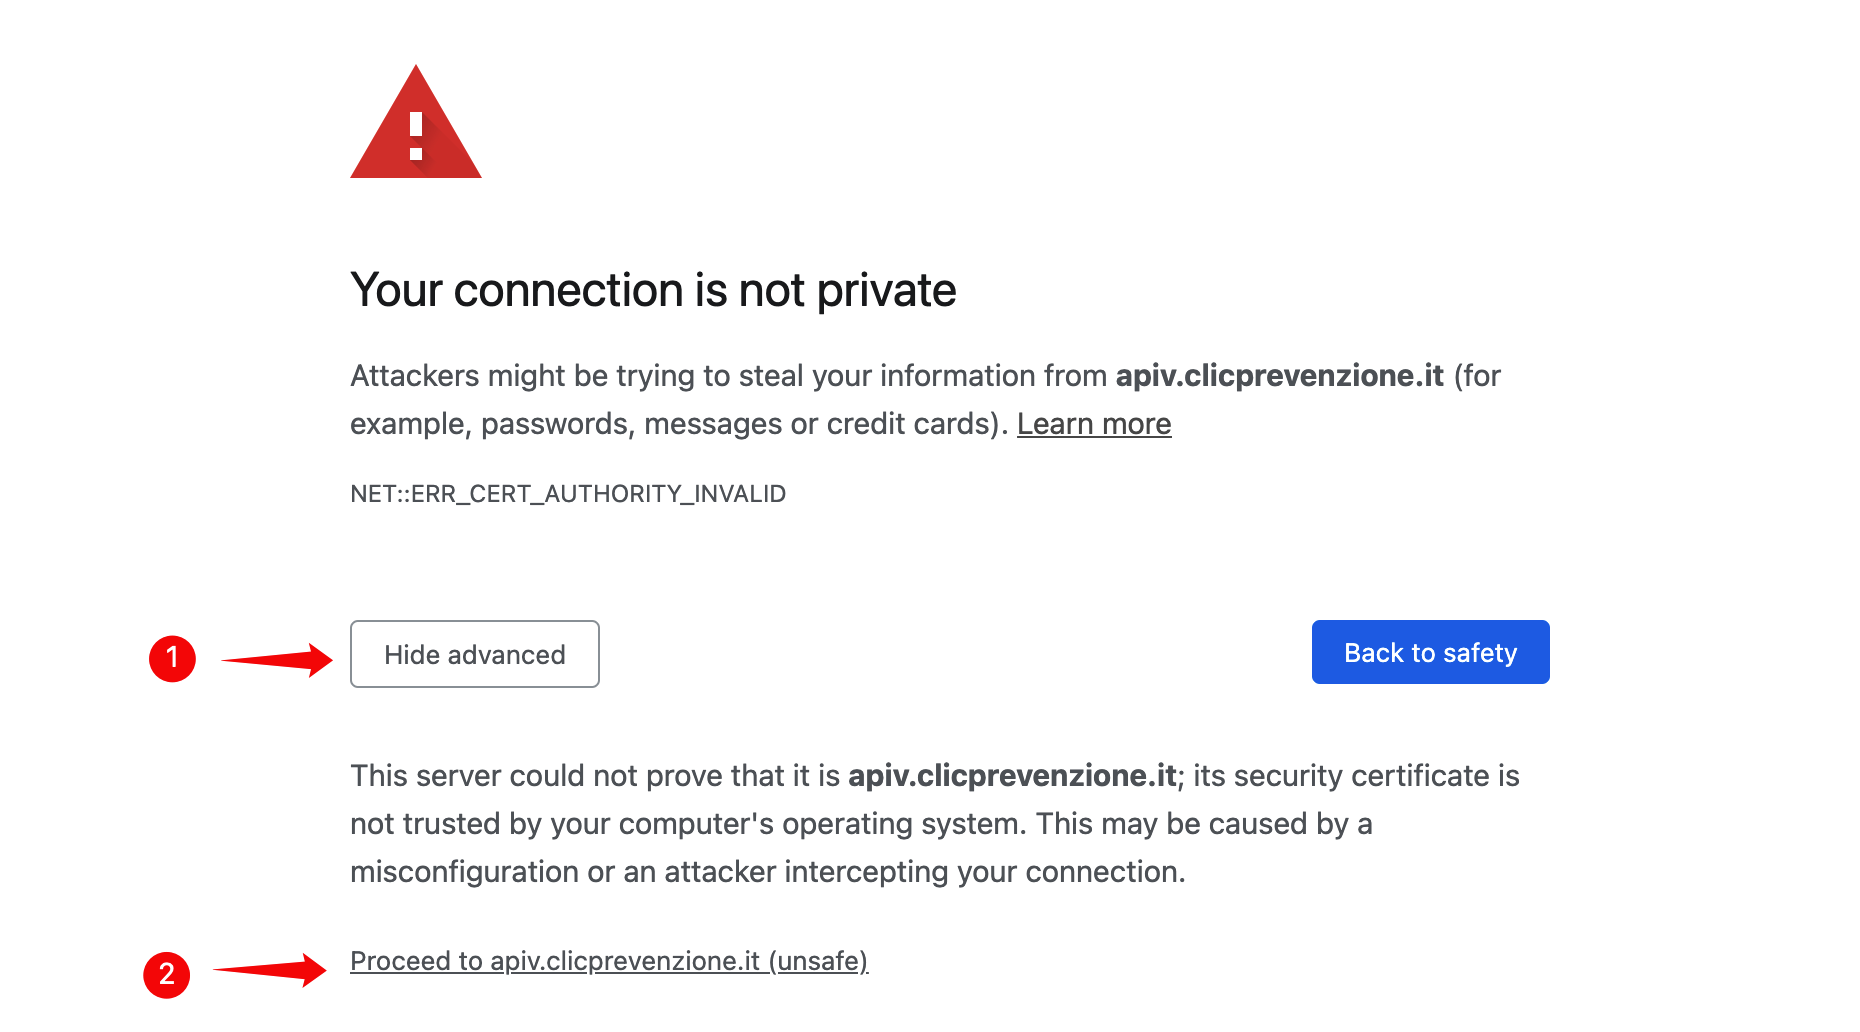Proceed to apiv.clicprevenzione.it (unsafe) link
The height and width of the screenshot is (1032, 1860).
[x=609, y=961]
